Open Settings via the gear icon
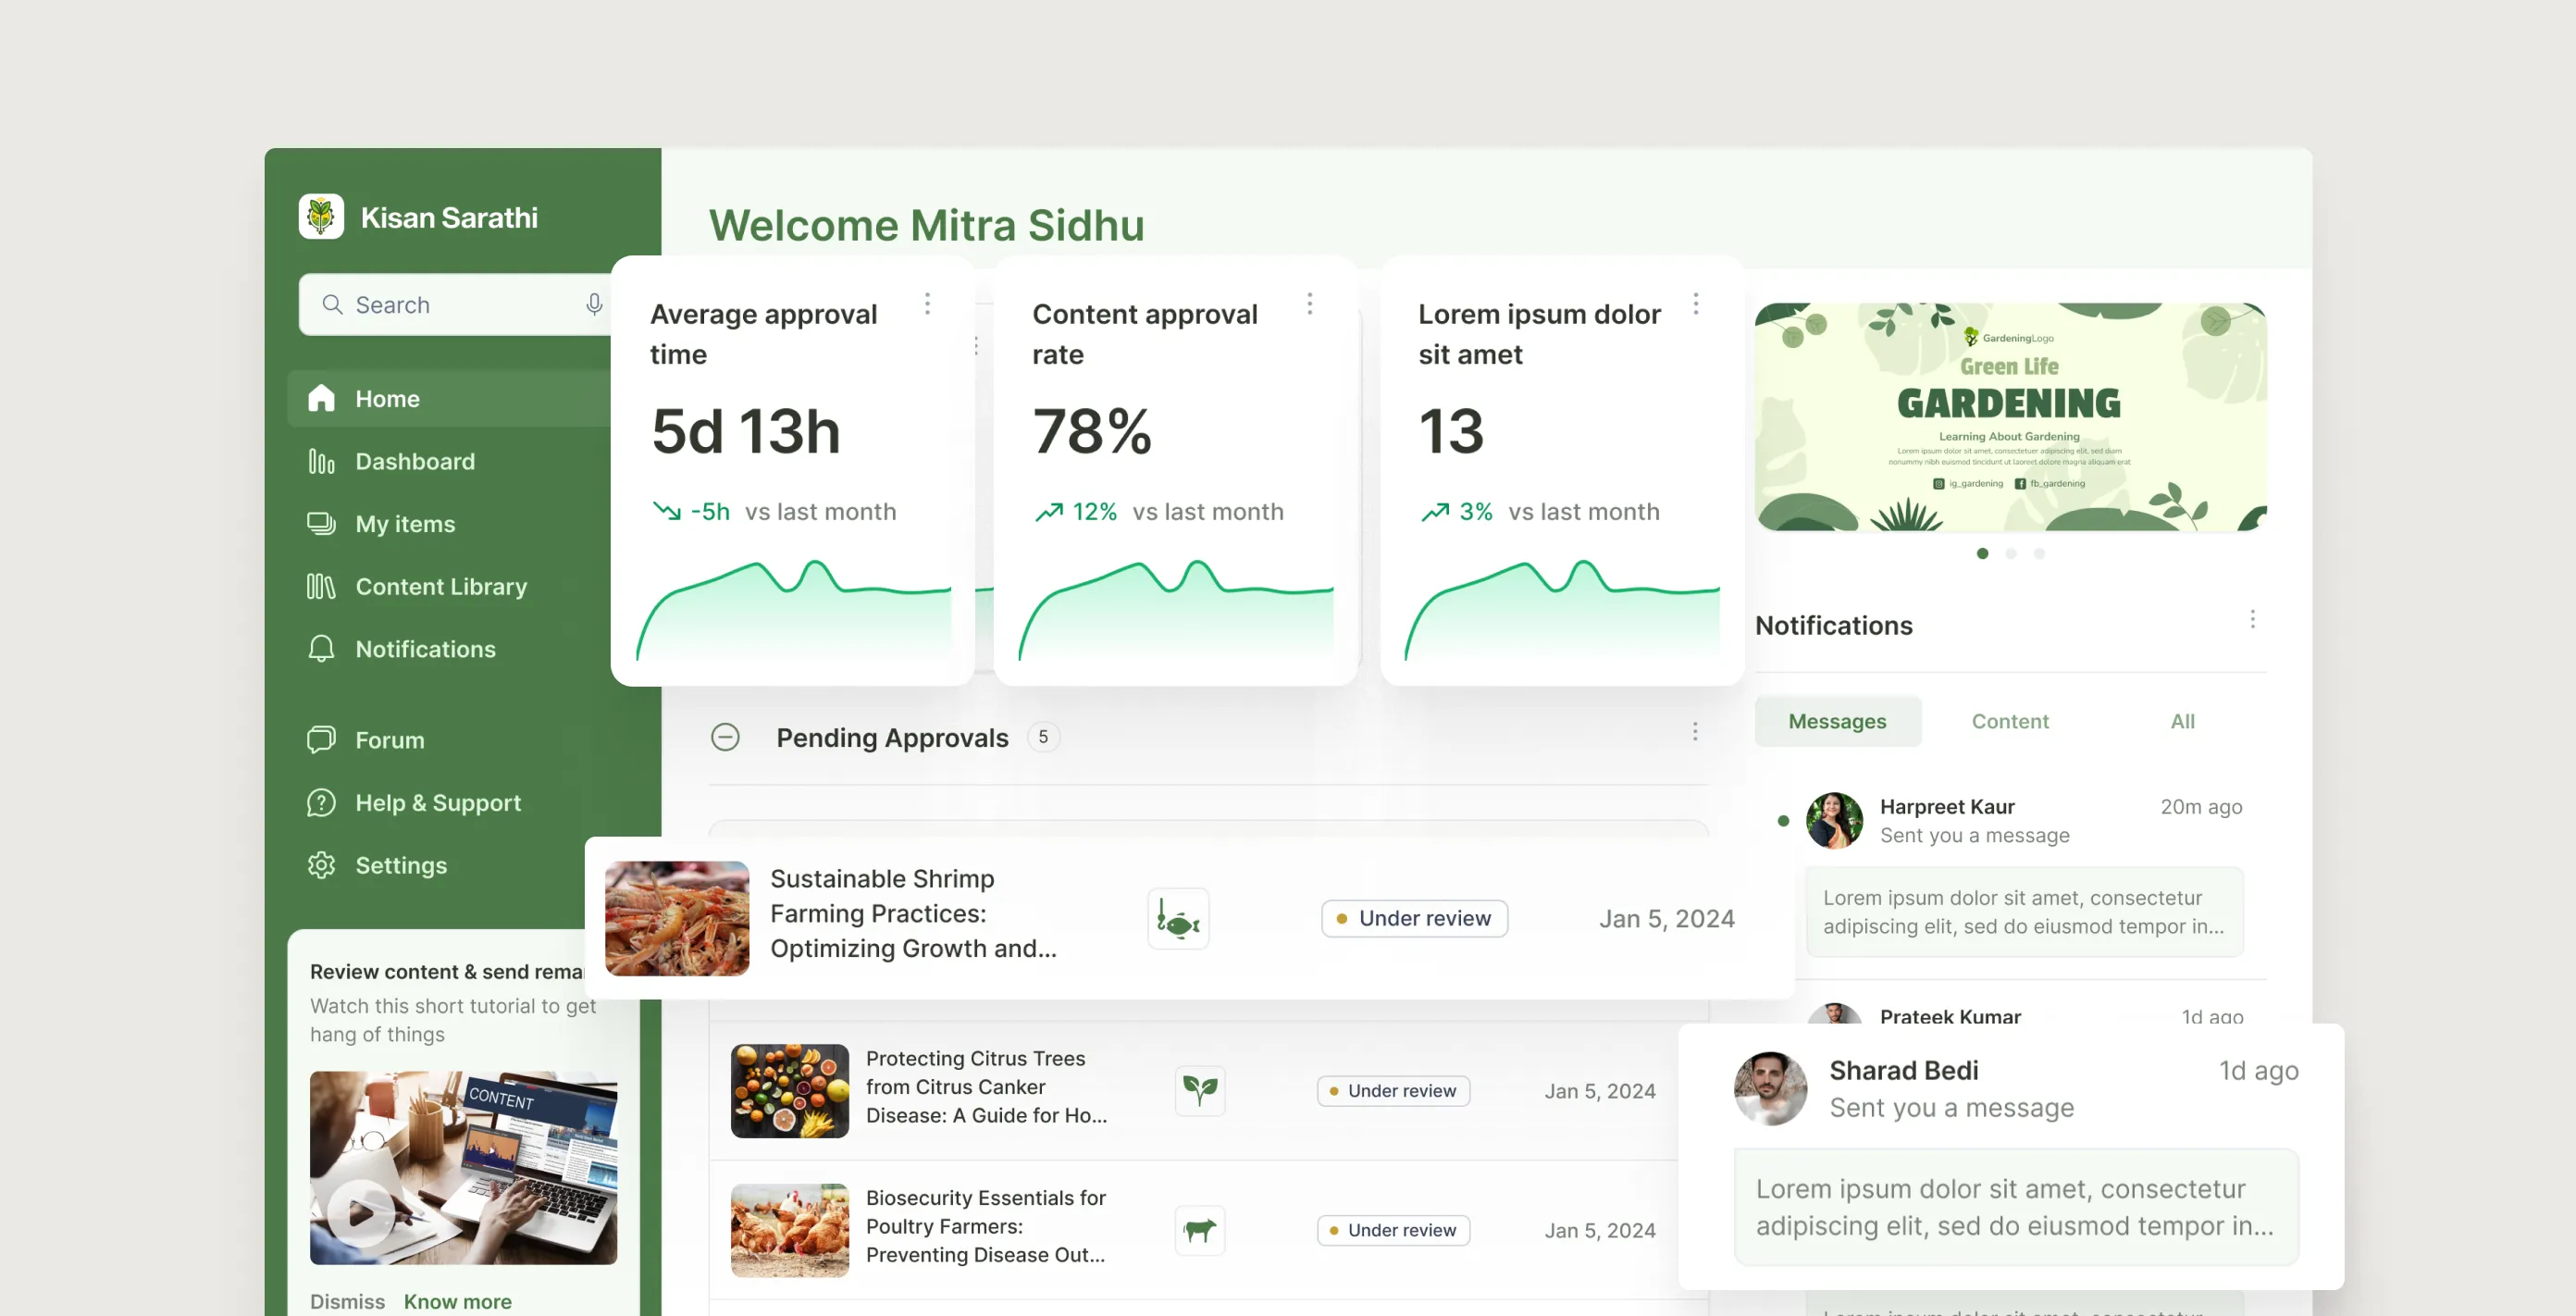2576x1316 pixels. (x=321, y=865)
